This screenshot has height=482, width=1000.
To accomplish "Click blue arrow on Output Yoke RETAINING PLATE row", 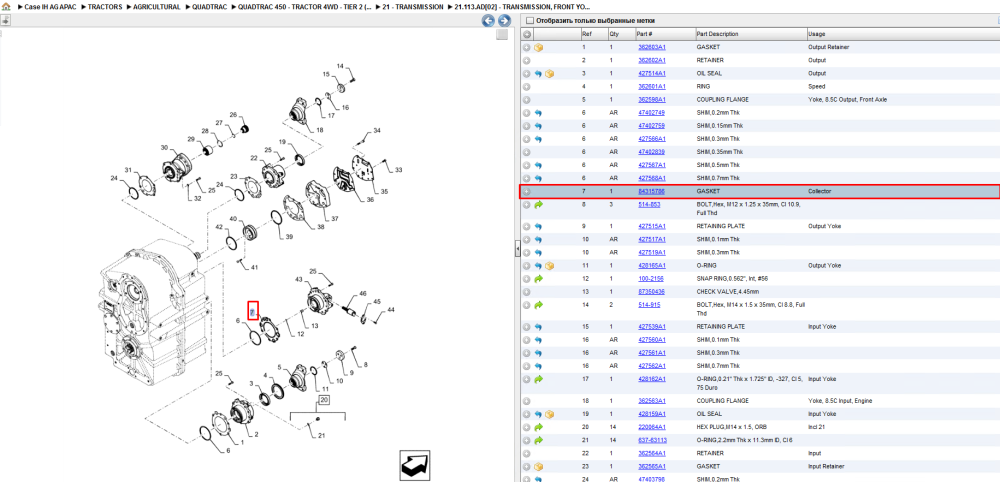I will pyautogui.click(x=538, y=226).
